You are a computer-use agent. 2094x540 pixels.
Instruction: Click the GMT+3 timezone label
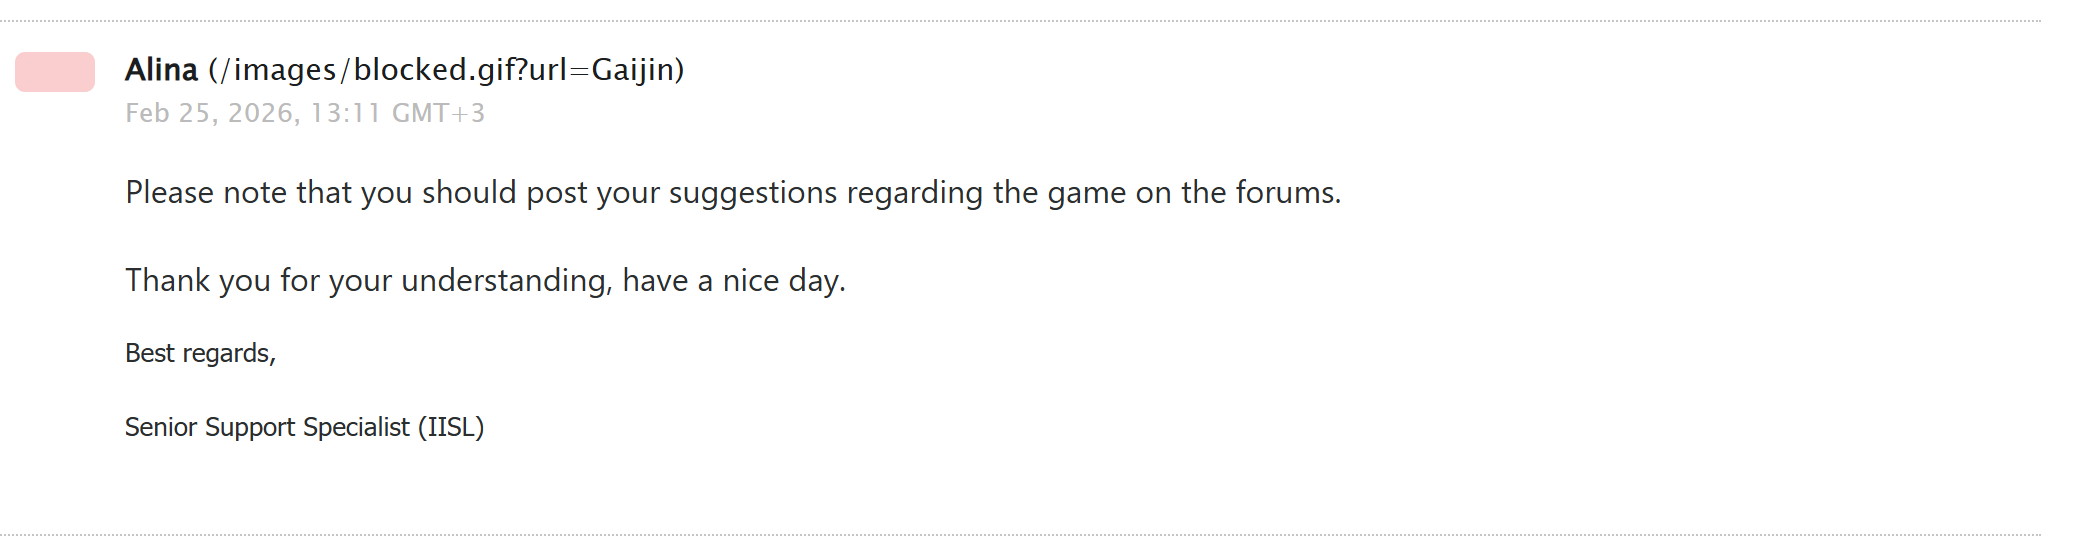tap(438, 113)
